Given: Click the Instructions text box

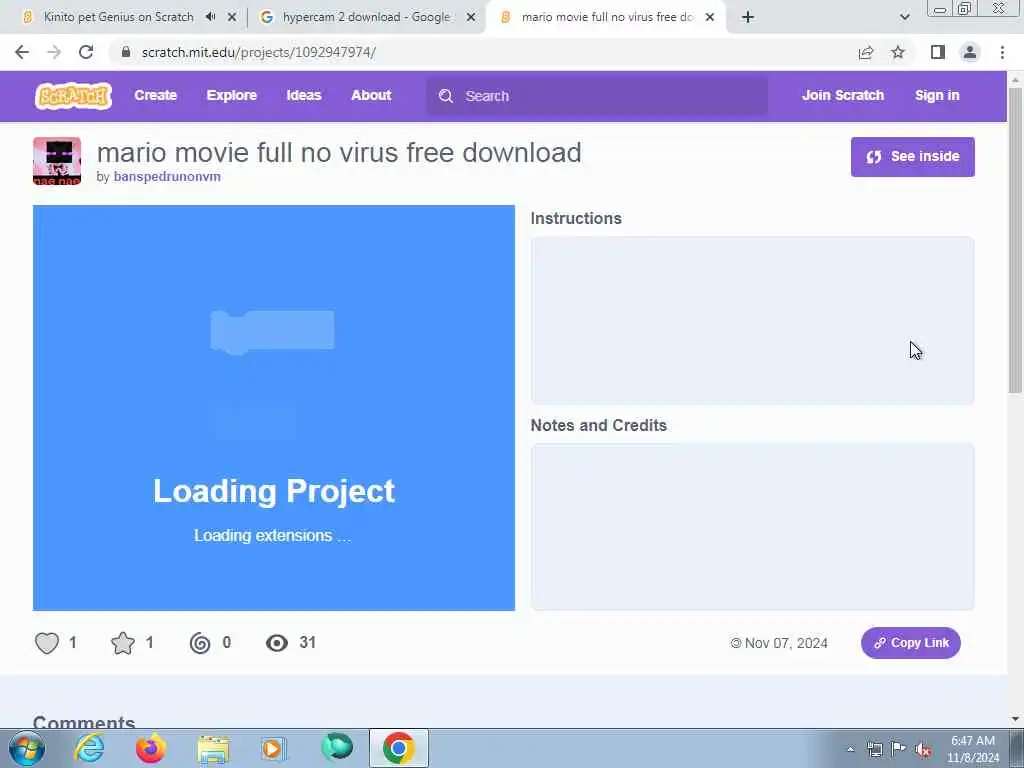Looking at the screenshot, I should (x=752, y=321).
